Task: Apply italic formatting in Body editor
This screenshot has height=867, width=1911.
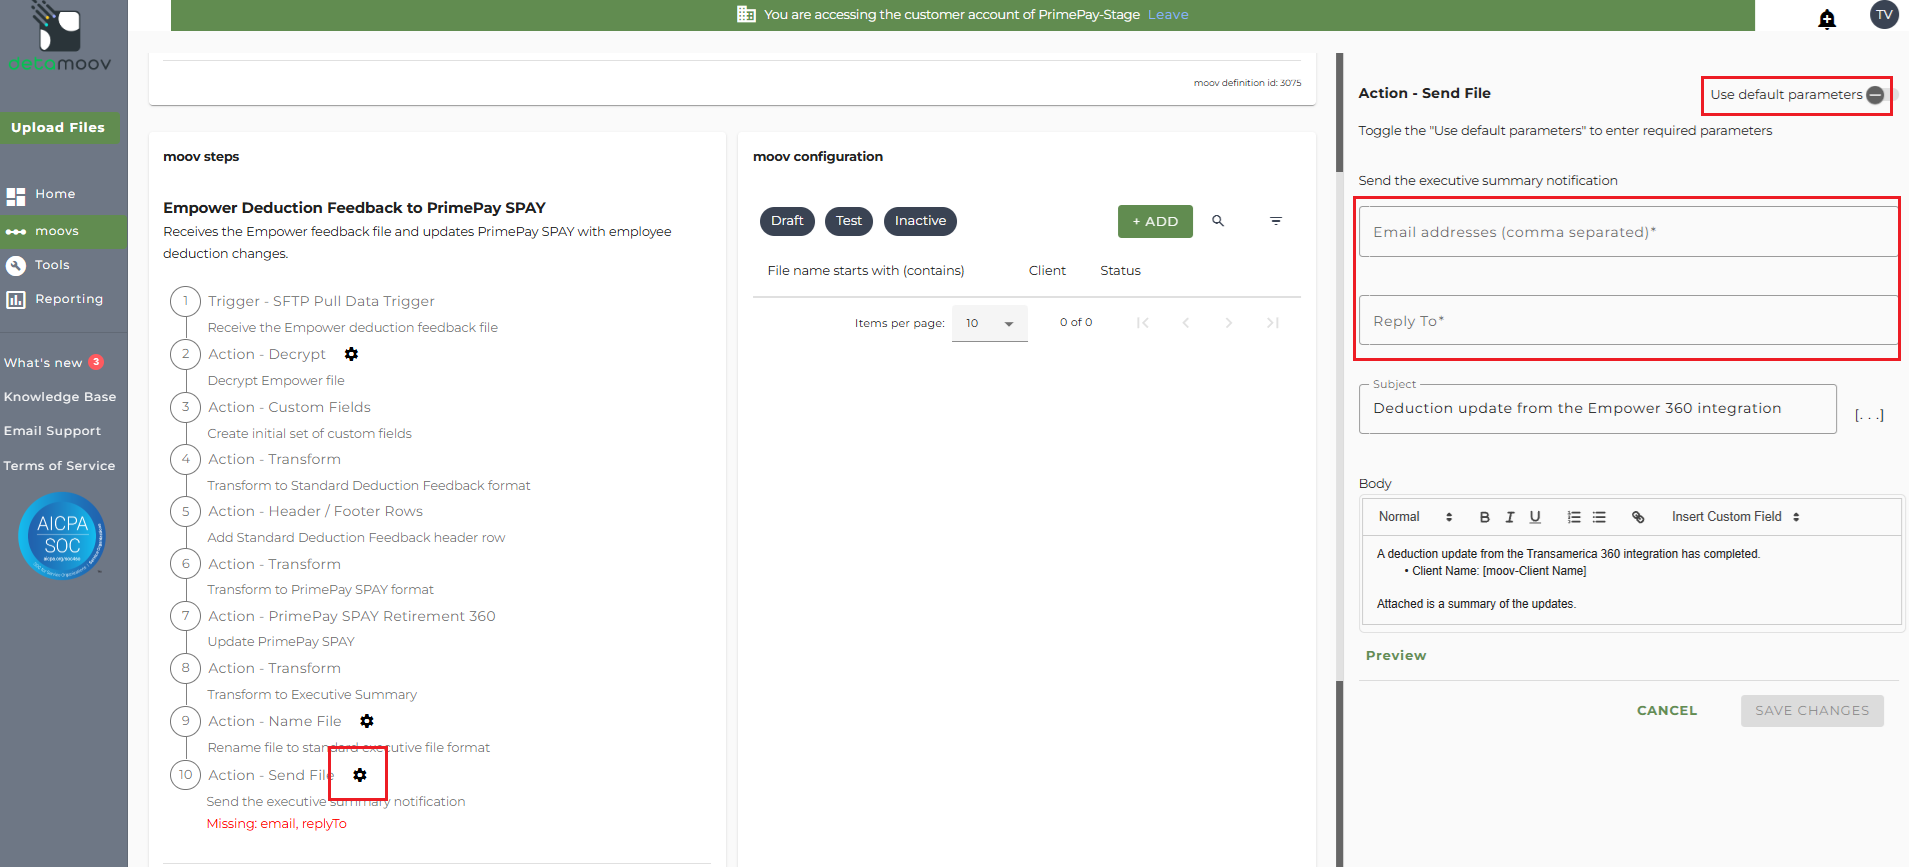Action: tap(1510, 517)
